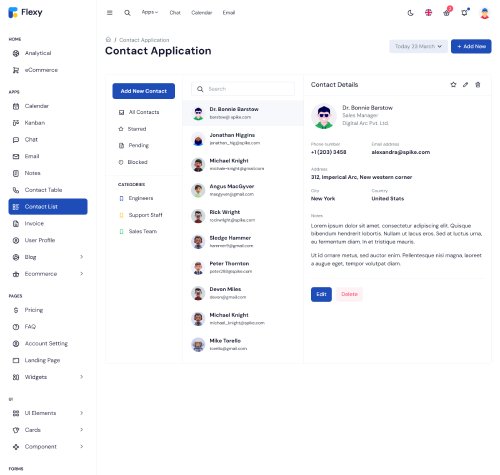500x475 pixels.
Task: Click the home breadcrumb icon
Action: (x=108, y=40)
